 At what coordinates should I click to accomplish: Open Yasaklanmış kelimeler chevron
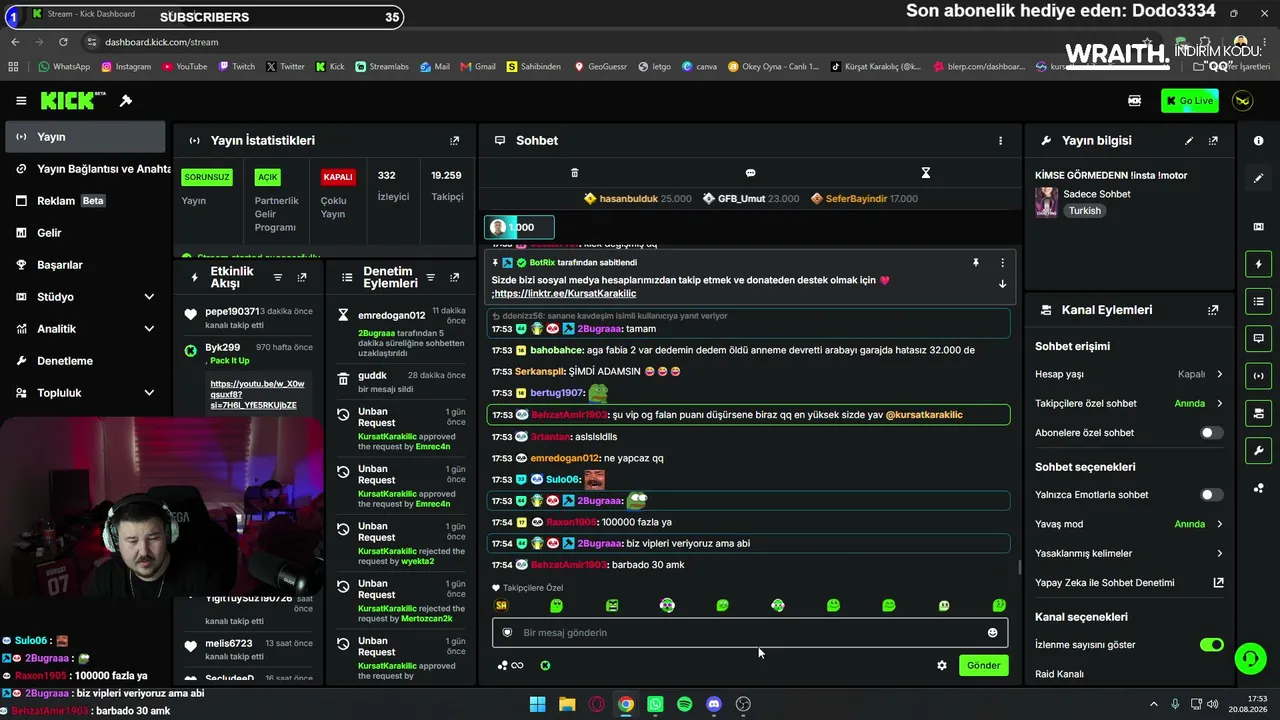[1219, 553]
